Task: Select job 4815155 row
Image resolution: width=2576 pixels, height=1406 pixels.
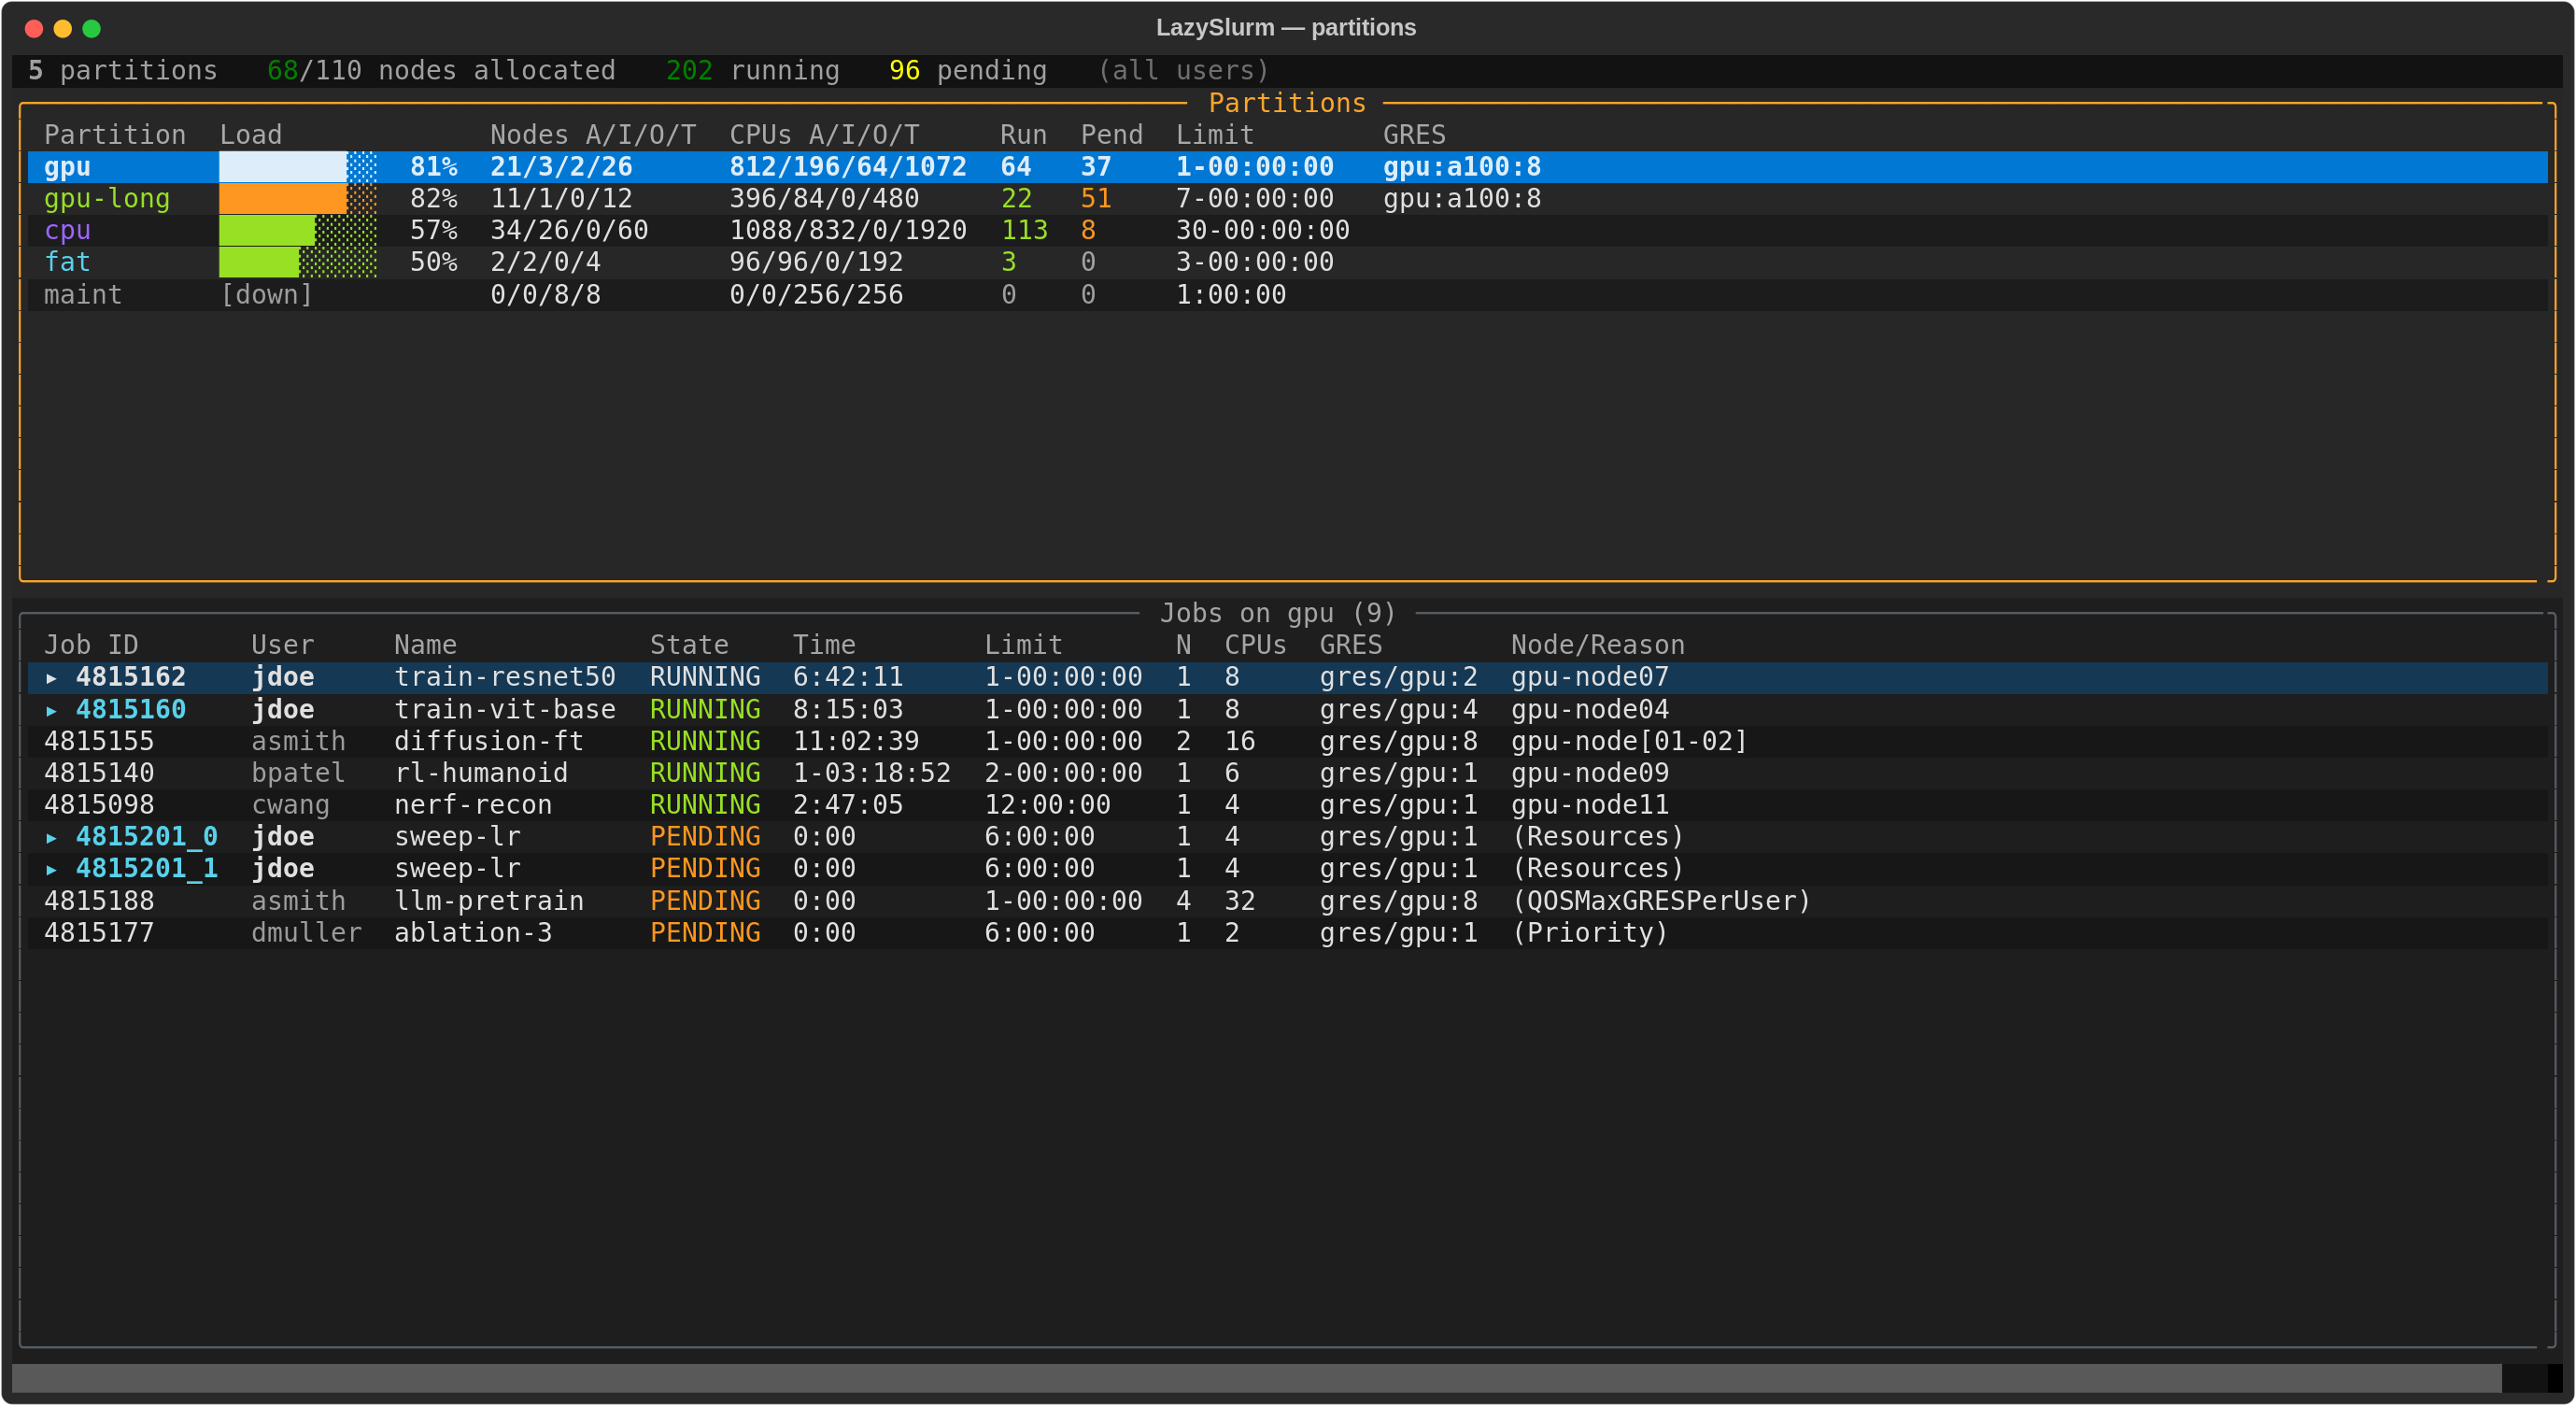Action: pyautogui.click(x=1287, y=742)
